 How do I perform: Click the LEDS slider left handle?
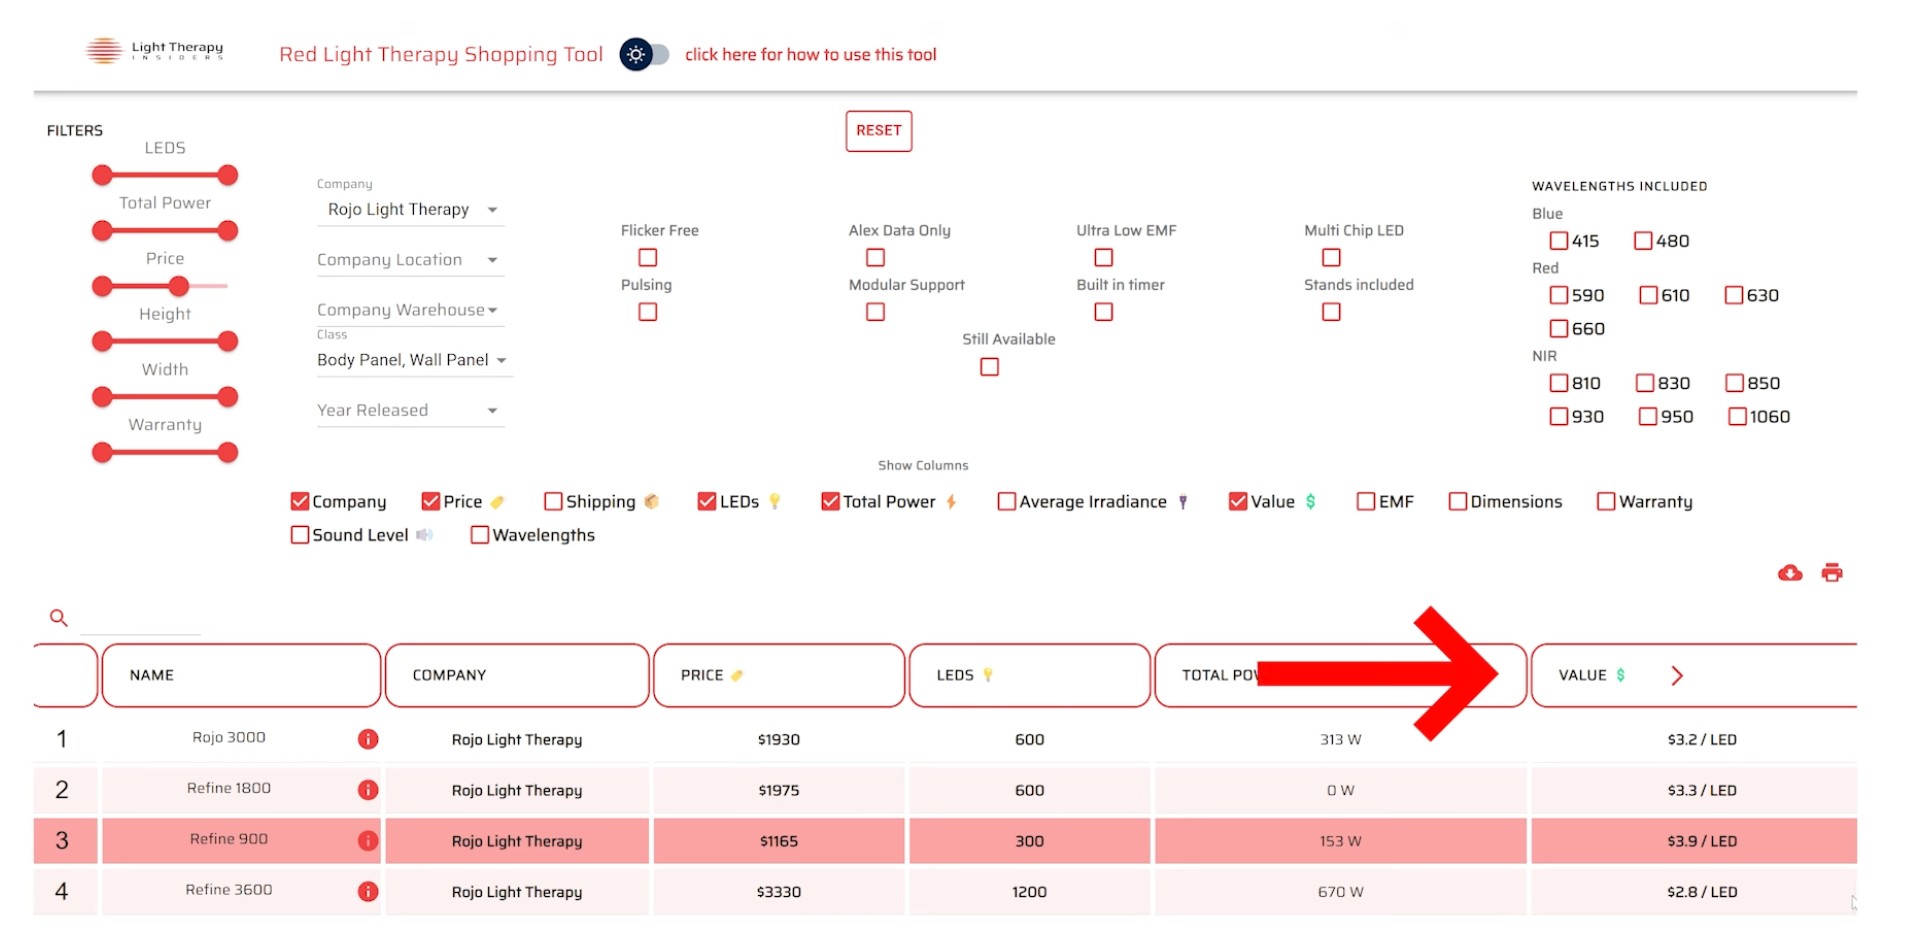(102, 176)
